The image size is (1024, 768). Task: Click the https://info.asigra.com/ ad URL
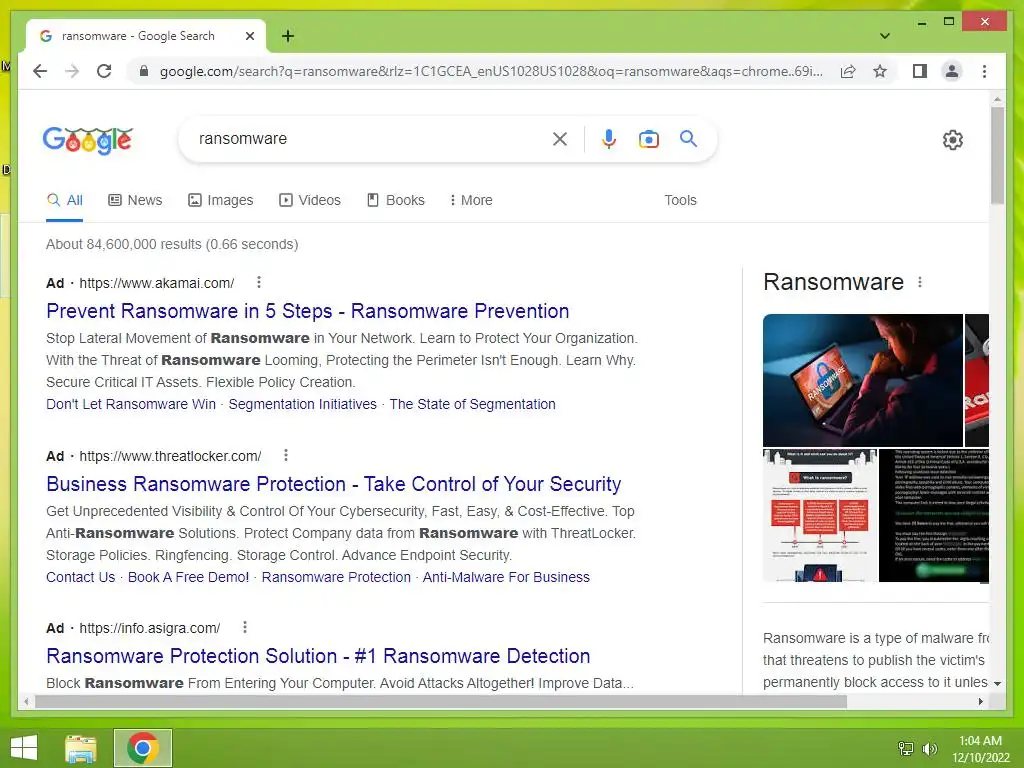click(150, 628)
